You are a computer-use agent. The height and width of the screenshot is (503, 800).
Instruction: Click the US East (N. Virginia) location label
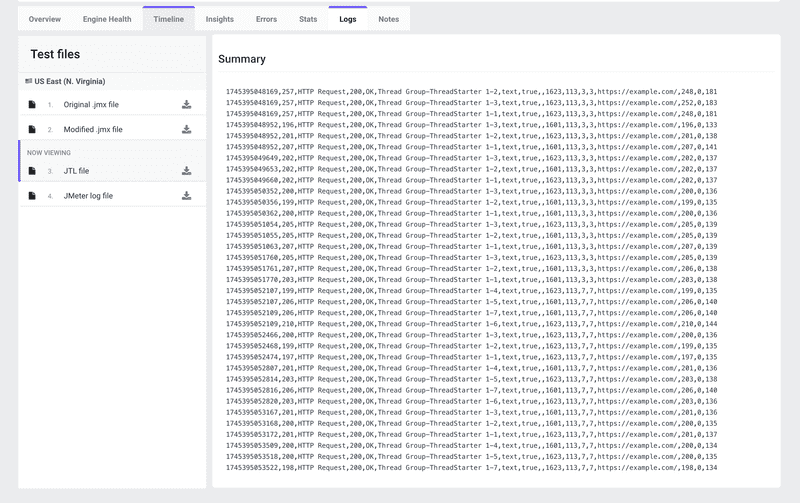click(x=70, y=81)
